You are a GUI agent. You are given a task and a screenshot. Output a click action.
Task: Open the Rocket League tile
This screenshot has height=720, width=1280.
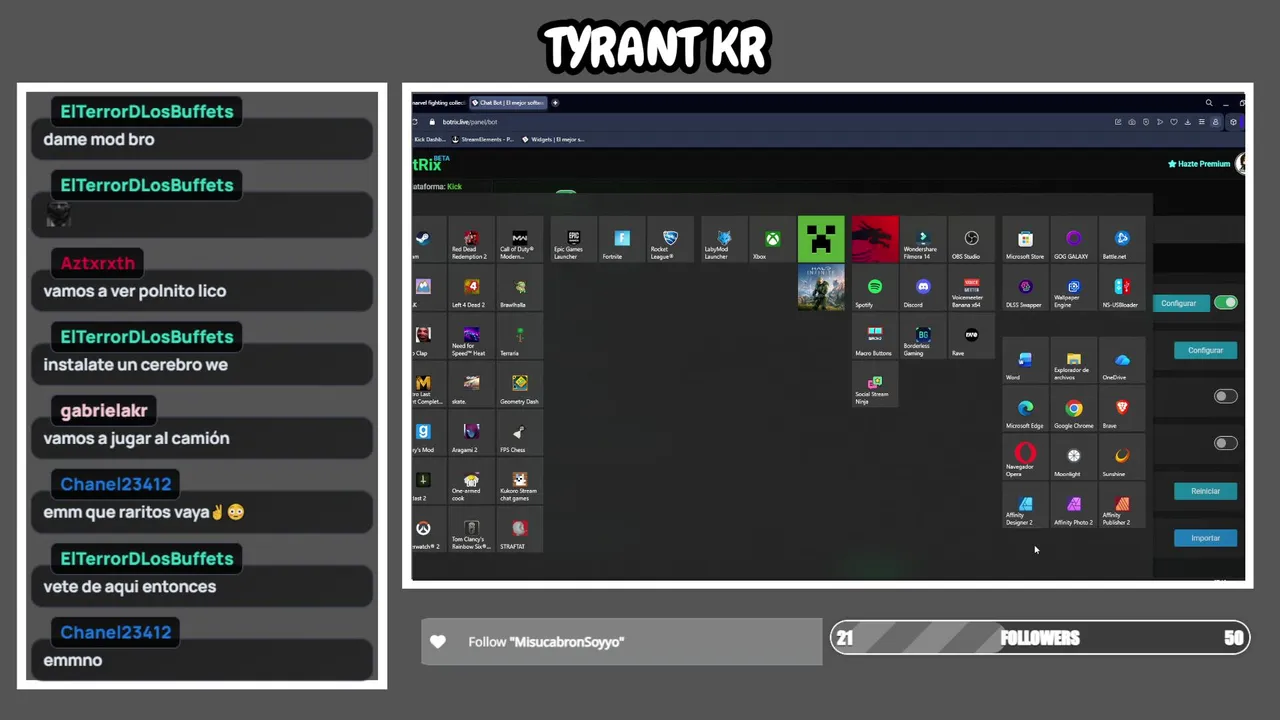(670, 240)
